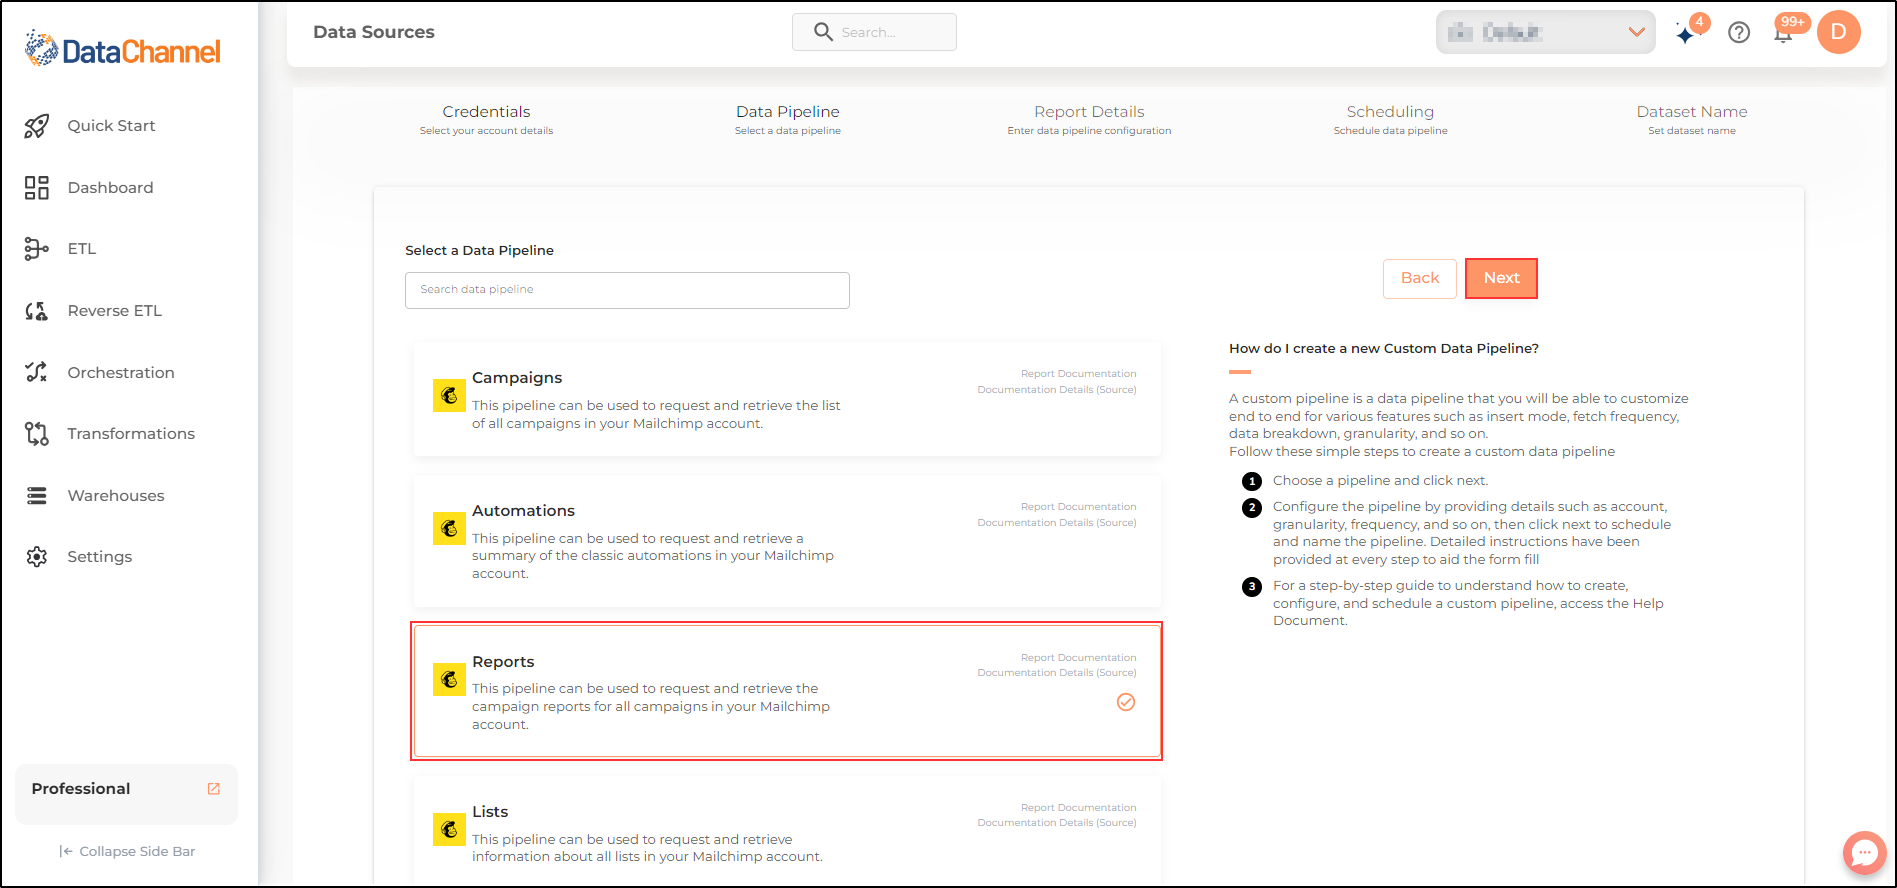Click the Transformations icon
The width and height of the screenshot is (1897, 888).
[x=37, y=434]
